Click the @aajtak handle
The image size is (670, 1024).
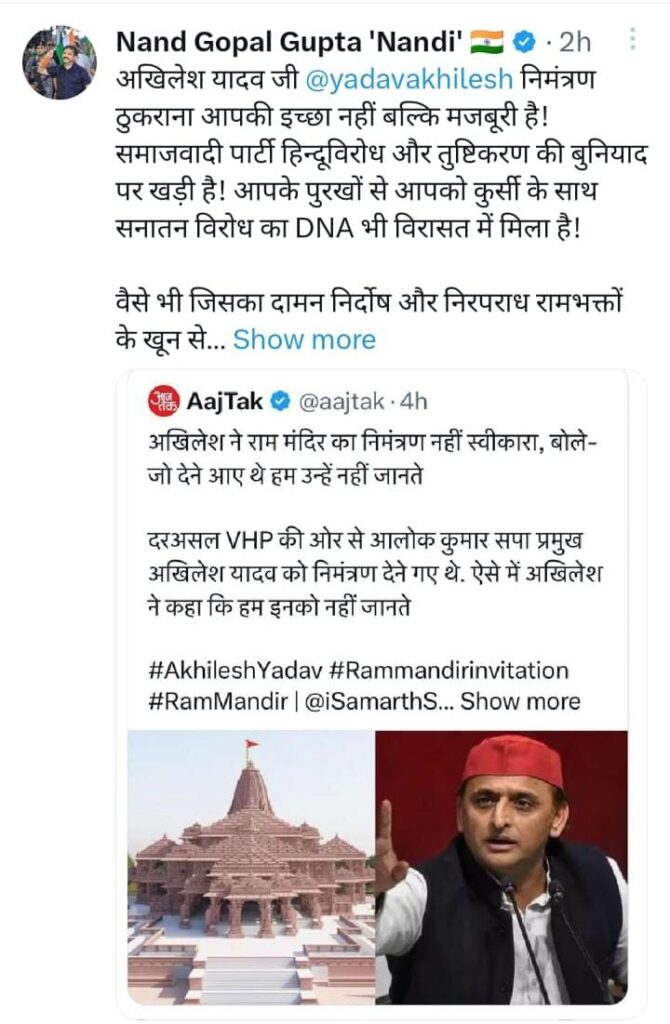coord(342,402)
